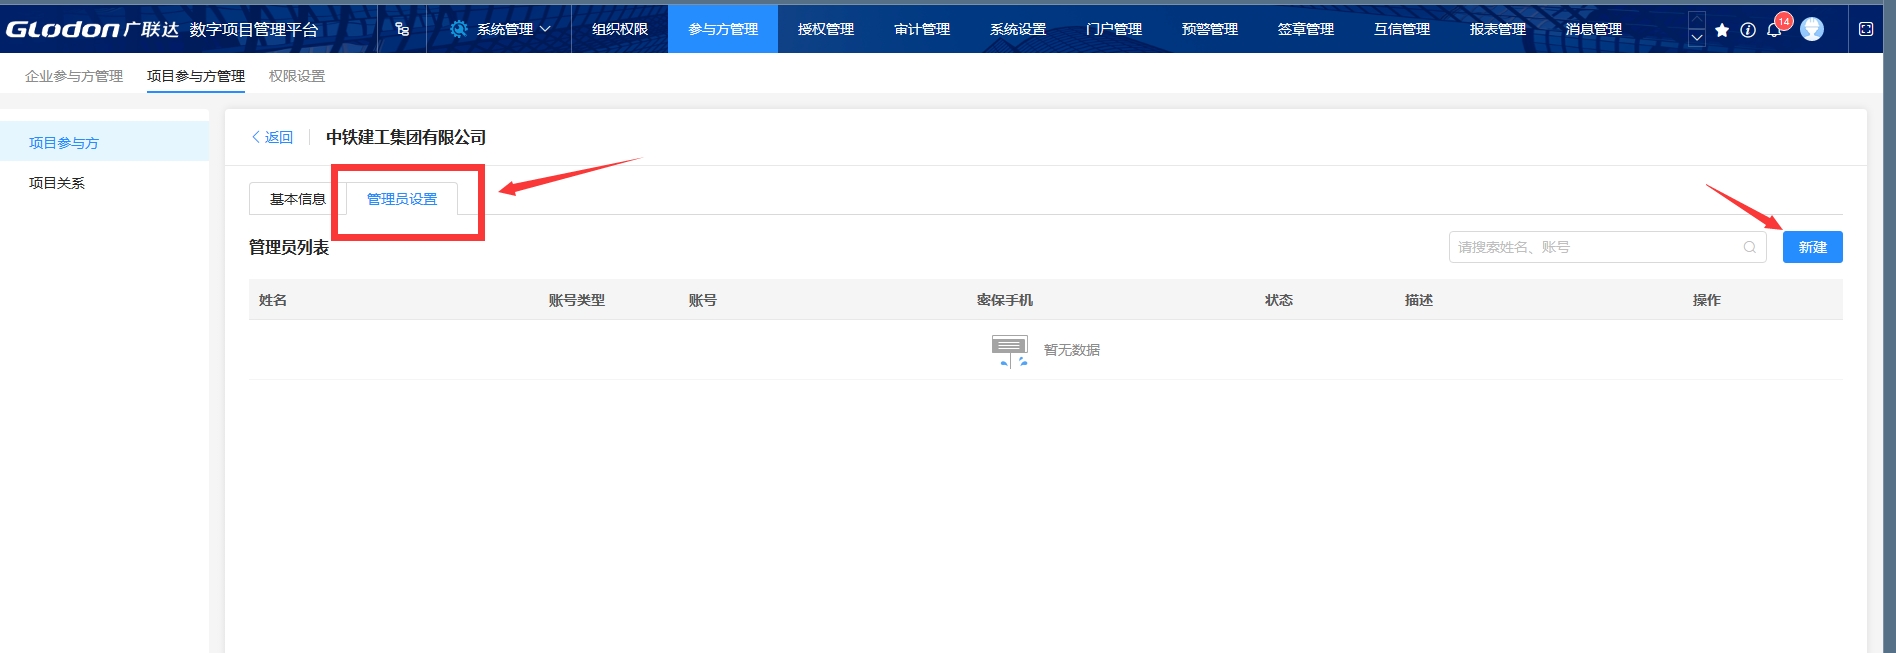Toggle fullscreen mode icon

(x=1866, y=29)
